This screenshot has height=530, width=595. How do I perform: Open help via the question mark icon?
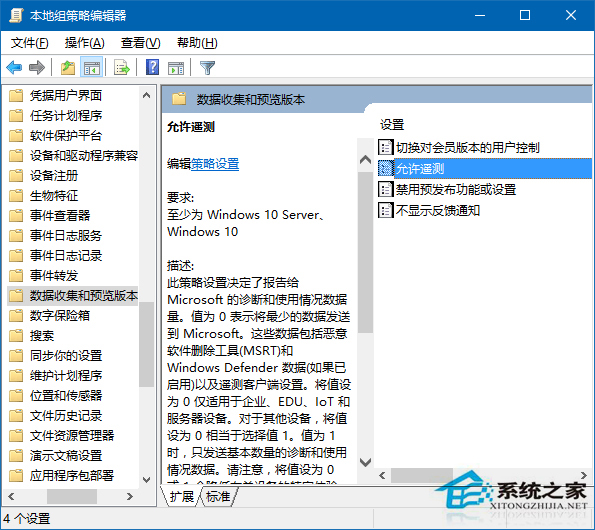[153, 67]
